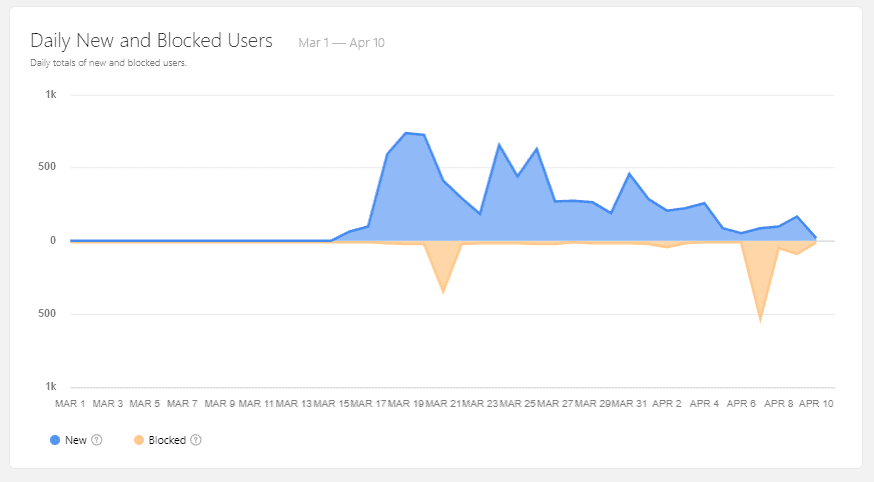Click the APR 2 axis label
Screen dimensions: 874x482
click(667, 404)
